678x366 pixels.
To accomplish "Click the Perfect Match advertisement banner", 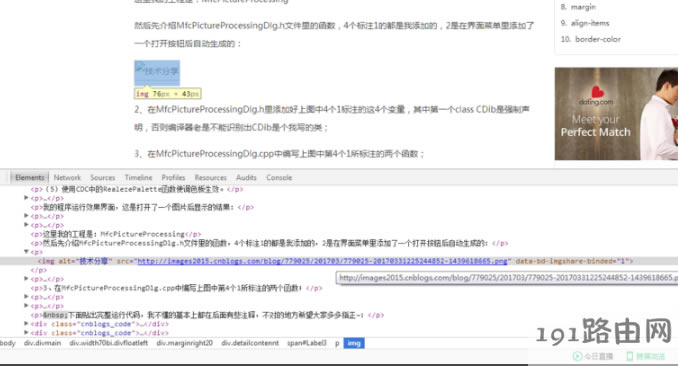I will [x=616, y=114].
